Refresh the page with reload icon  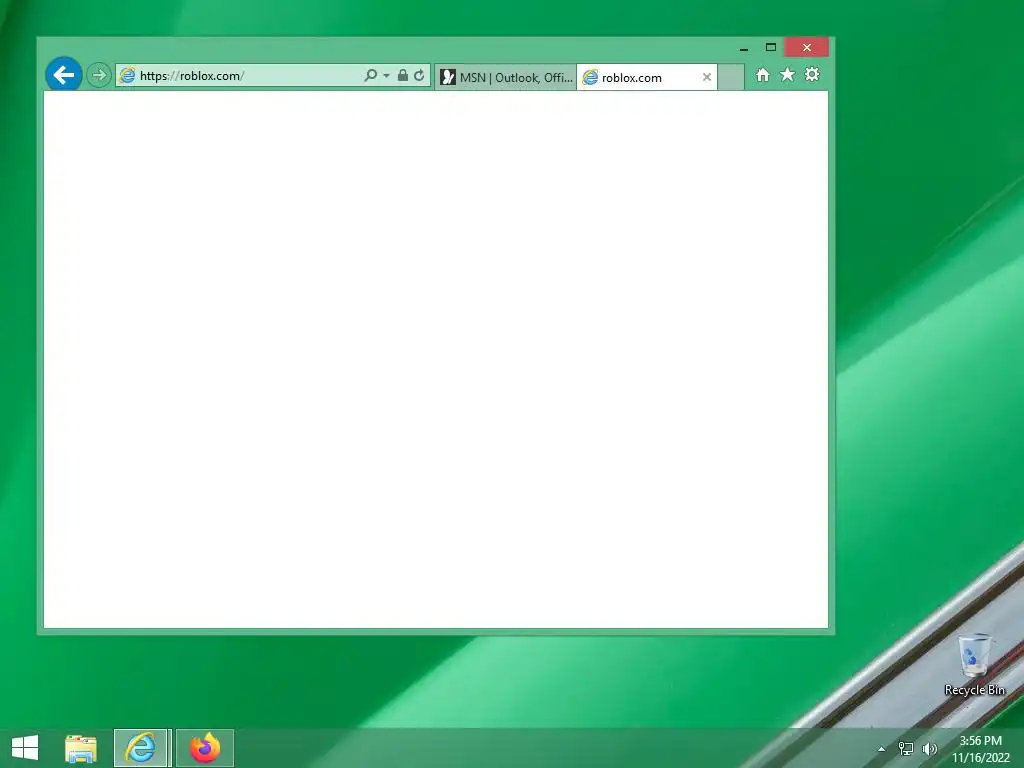coord(419,75)
